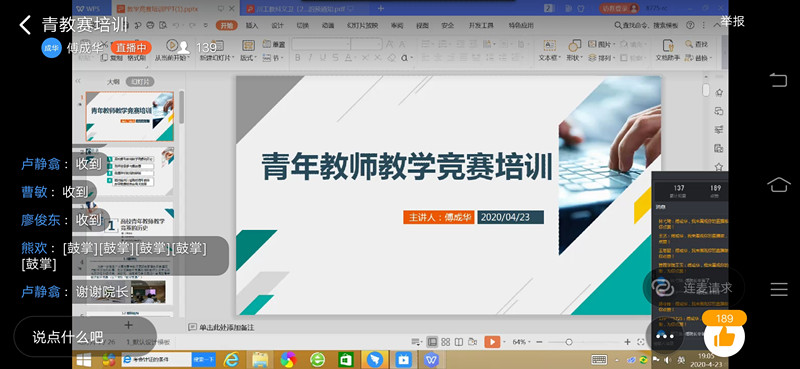Expand the 文本框 text box dropdown

[549, 58]
